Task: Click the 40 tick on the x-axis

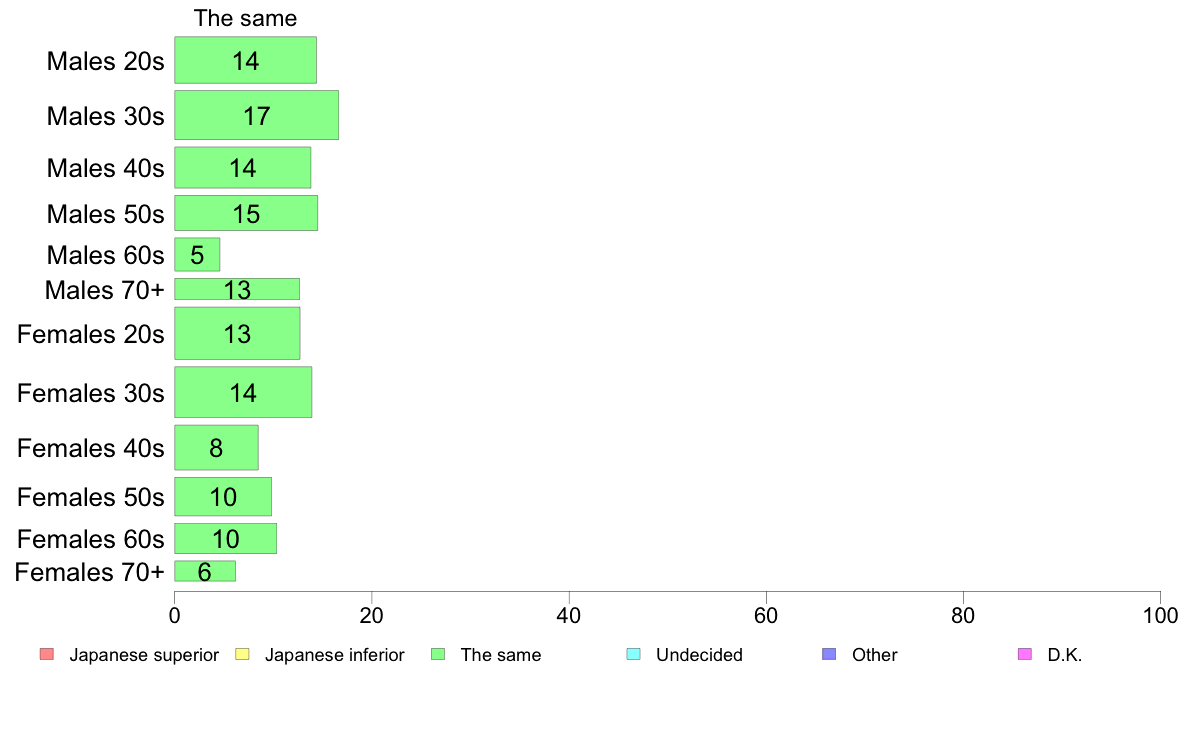Action: point(569,615)
